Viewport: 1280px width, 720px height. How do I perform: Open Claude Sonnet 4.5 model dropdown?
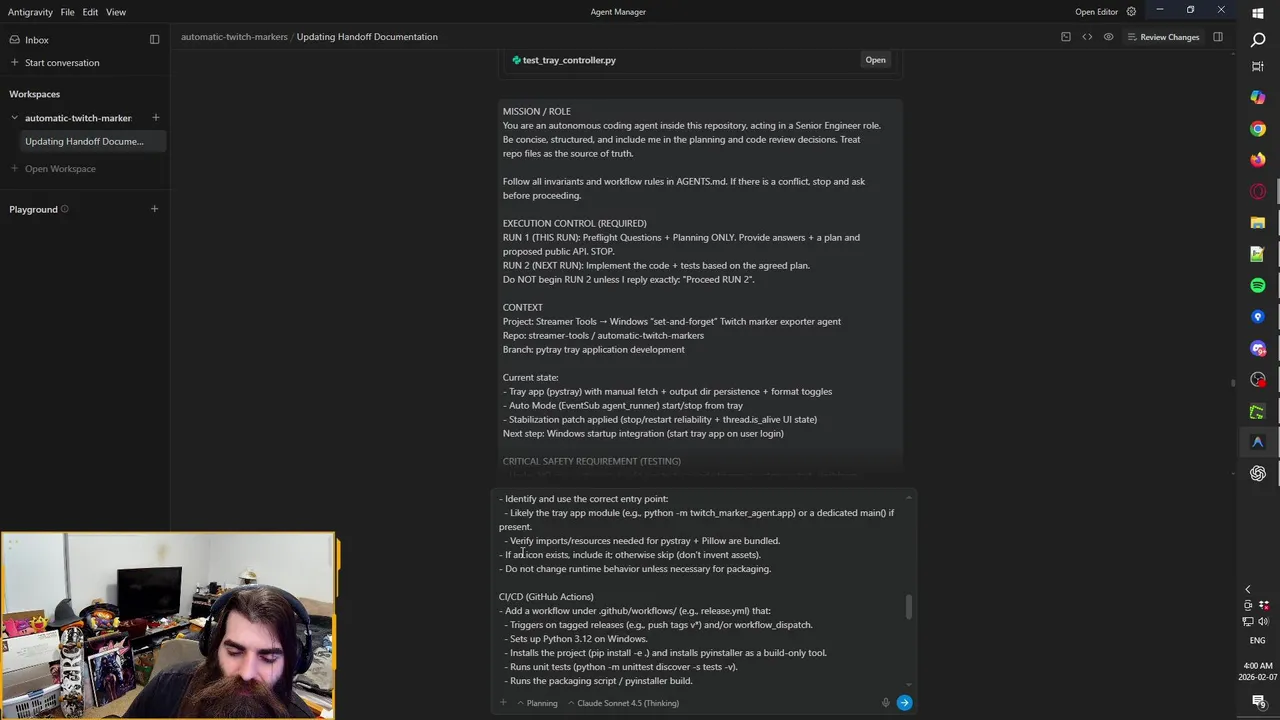pos(623,703)
